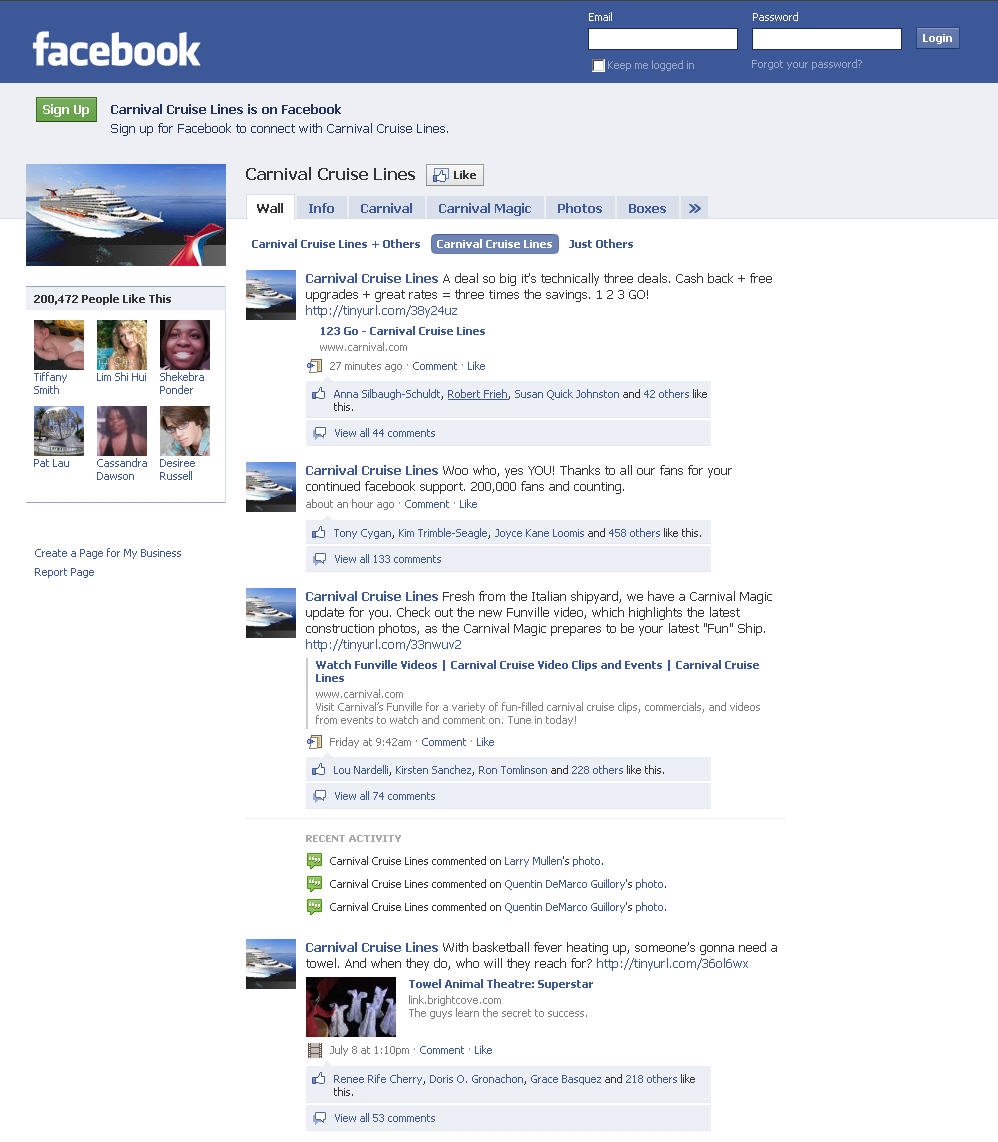
Task: Like the Carnival Cruise Lines page
Action: pos(455,175)
